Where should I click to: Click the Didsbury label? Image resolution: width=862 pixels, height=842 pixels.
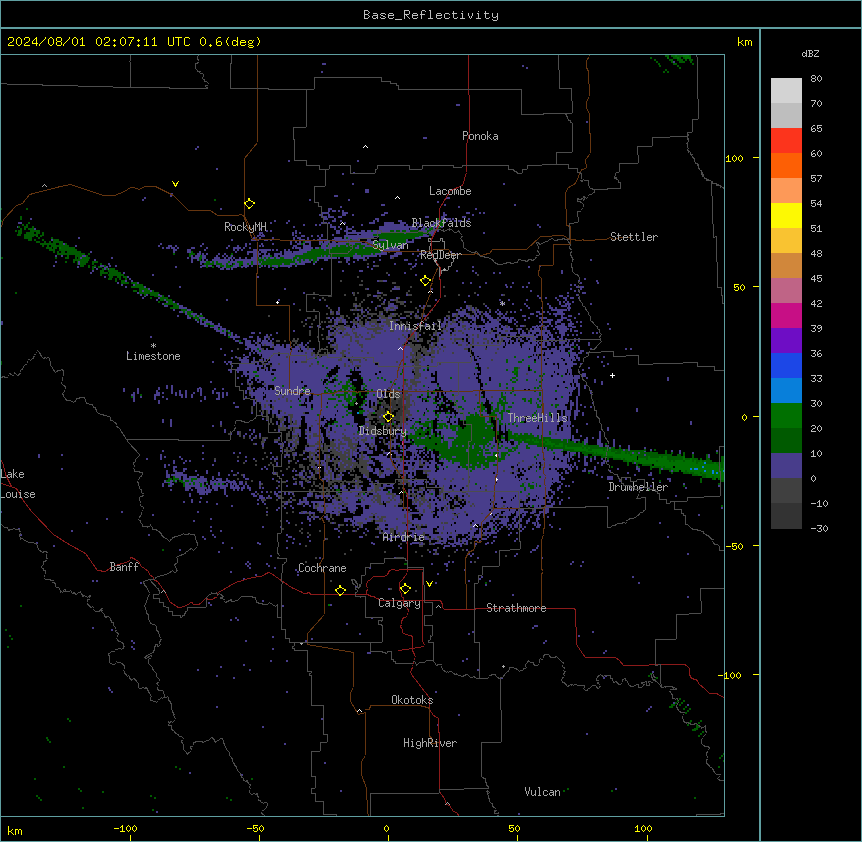point(383,431)
